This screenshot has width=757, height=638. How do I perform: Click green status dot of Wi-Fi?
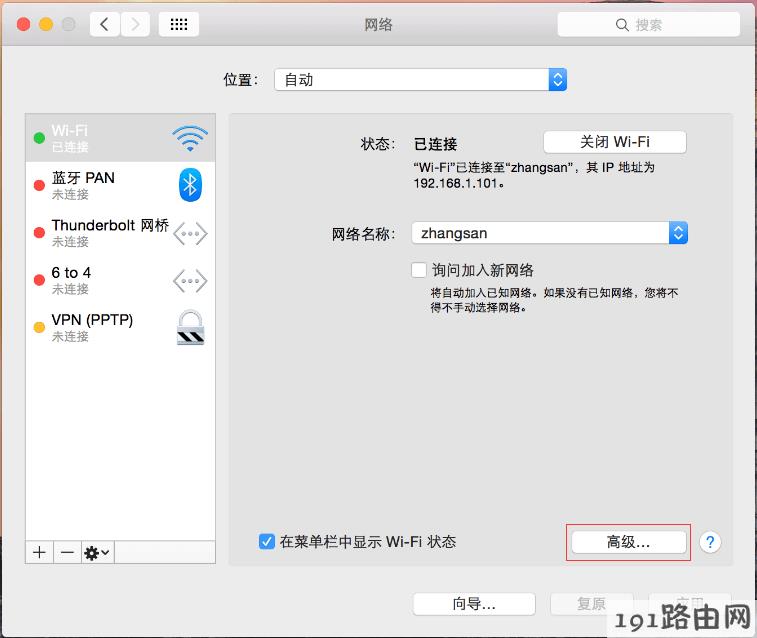pos(39,138)
